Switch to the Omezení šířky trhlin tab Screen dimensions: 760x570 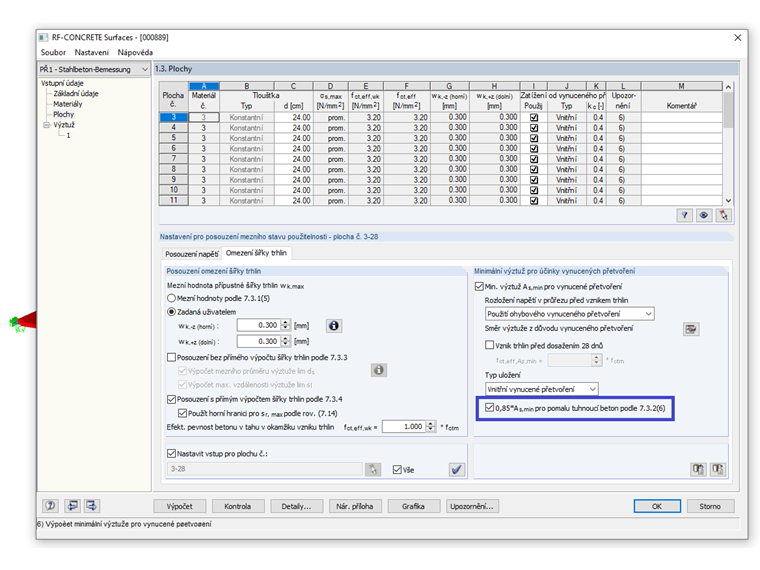point(256,253)
